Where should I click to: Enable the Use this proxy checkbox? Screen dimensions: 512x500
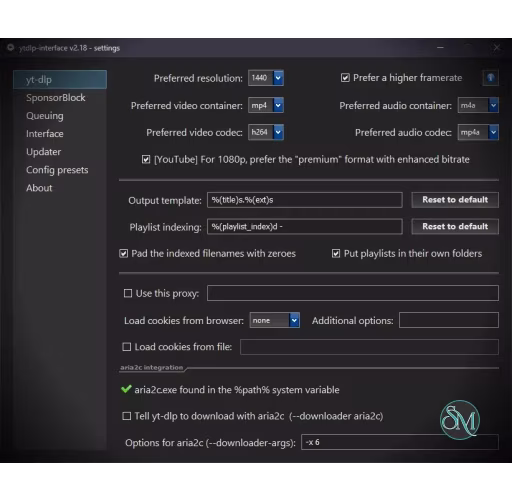(128, 293)
